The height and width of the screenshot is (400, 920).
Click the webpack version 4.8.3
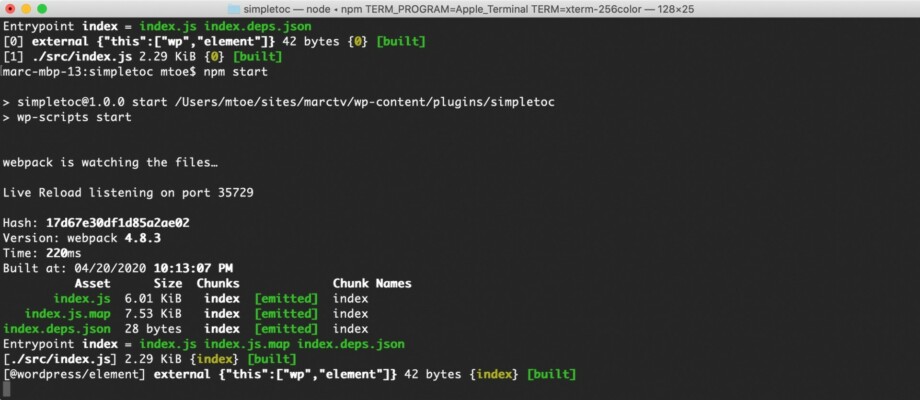coord(143,238)
